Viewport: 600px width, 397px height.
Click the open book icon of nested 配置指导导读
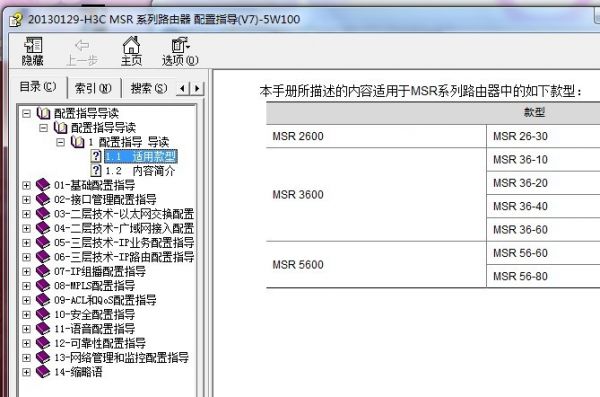[60, 127]
